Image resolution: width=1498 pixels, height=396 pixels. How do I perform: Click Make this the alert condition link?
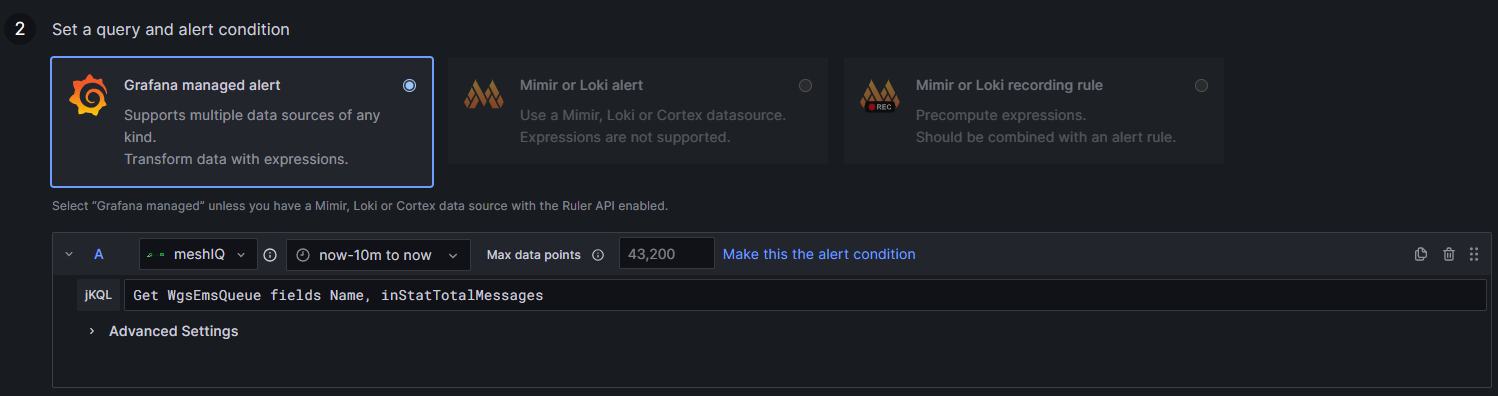(x=819, y=254)
